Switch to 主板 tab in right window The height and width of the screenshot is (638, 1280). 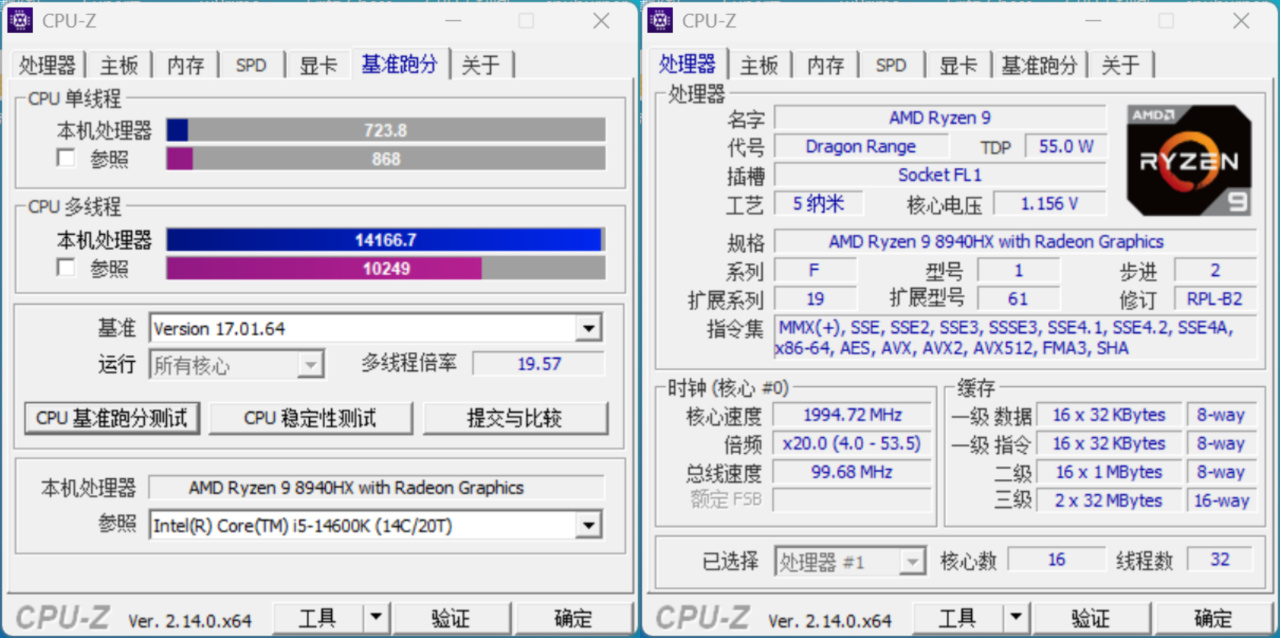(759, 65)
